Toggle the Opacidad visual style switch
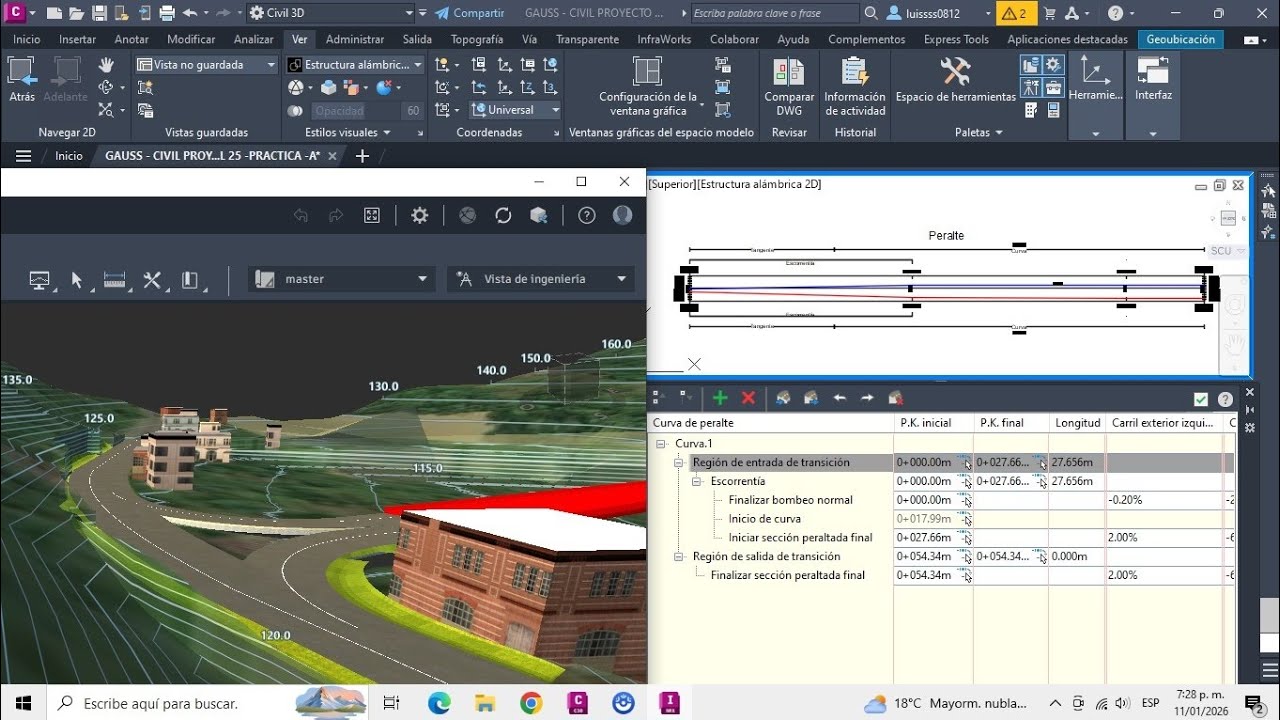 coord(295,111)
